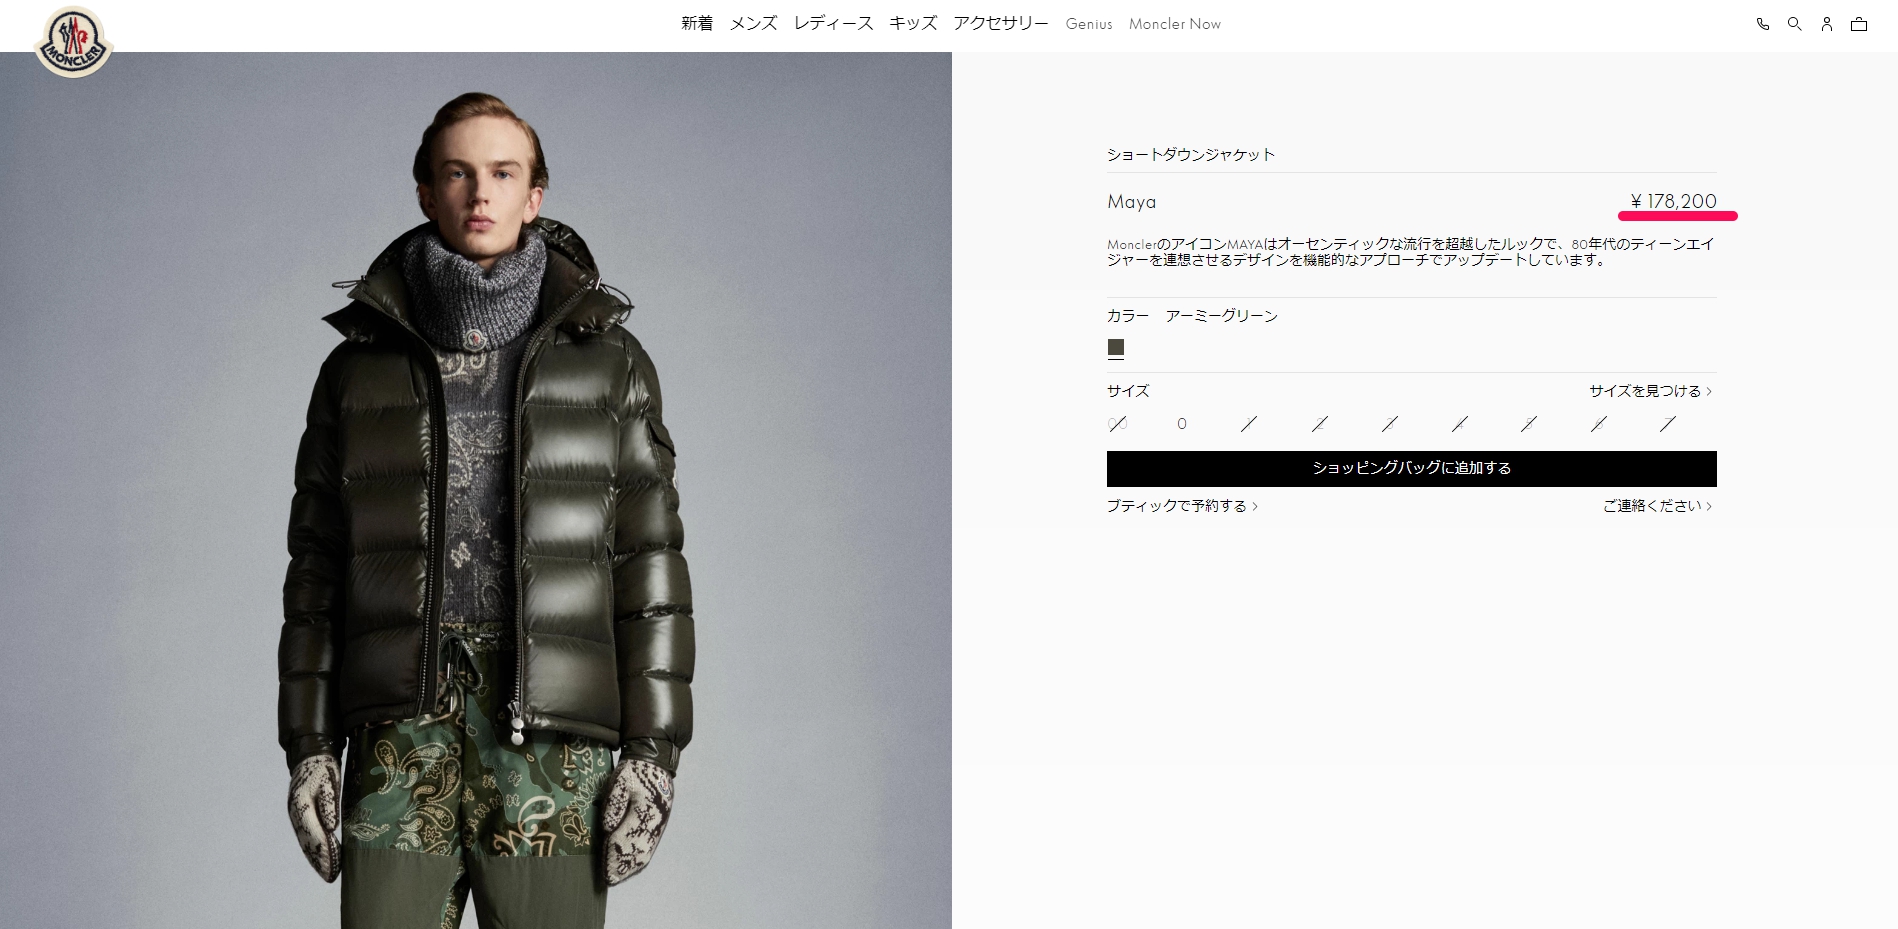This screenshot has height=929, width=1898.
Task: Open the phone contact icon
Action: tap(1763, 24)
